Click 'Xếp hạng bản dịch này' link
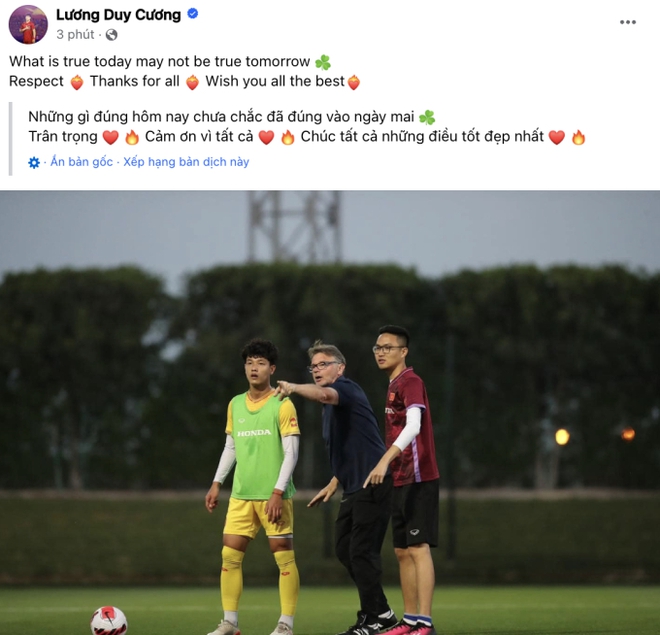This screenshot has height=635, width=660. (186, 162)
